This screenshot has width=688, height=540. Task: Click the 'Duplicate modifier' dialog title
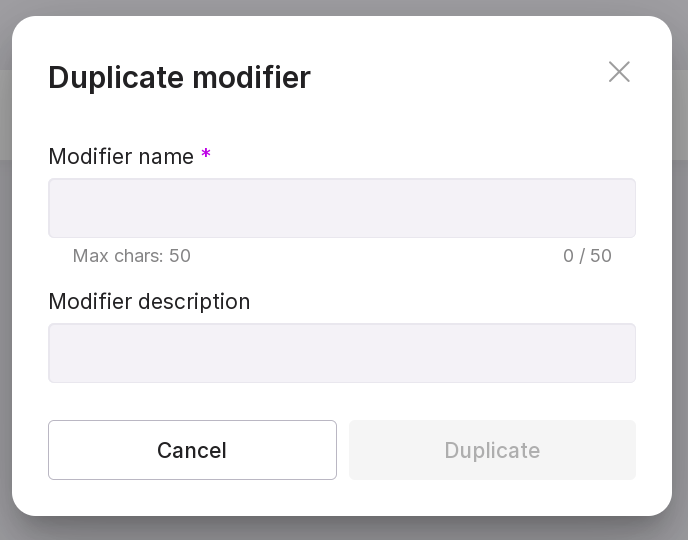pyautogui.click(x=179, y=77)
